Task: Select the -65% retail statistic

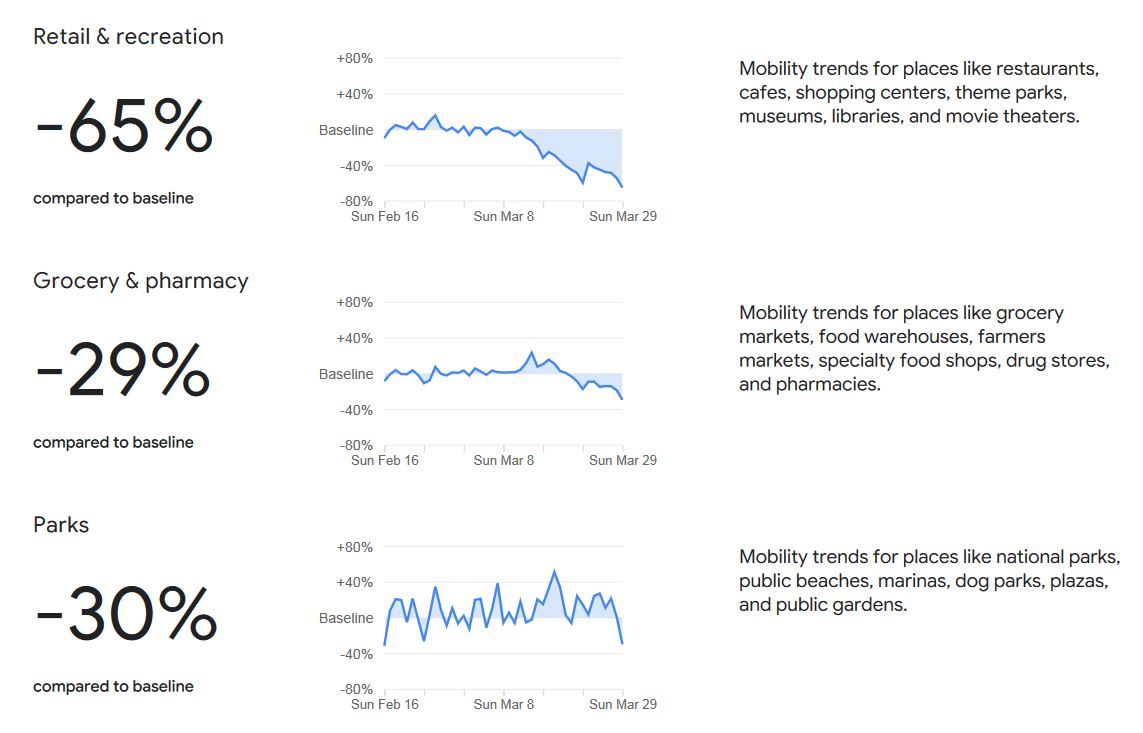Action: point(124,127)
